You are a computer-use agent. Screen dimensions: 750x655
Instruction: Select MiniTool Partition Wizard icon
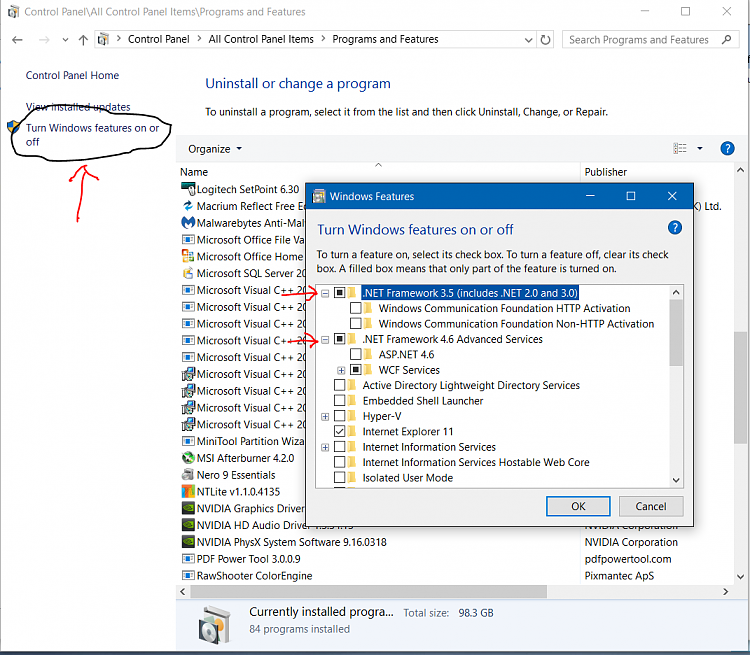[x=188, y=441]
